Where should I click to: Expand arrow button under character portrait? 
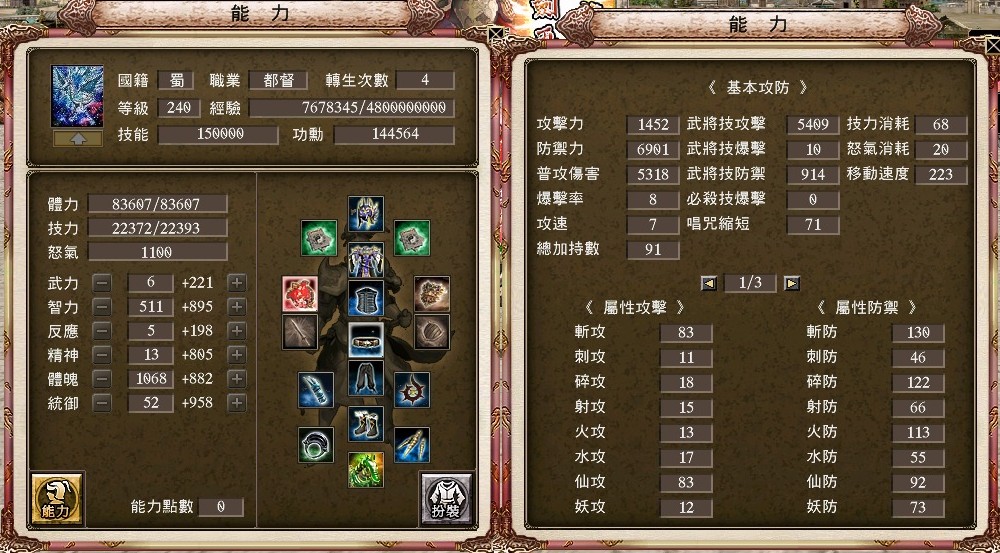(x=78, y=138)
